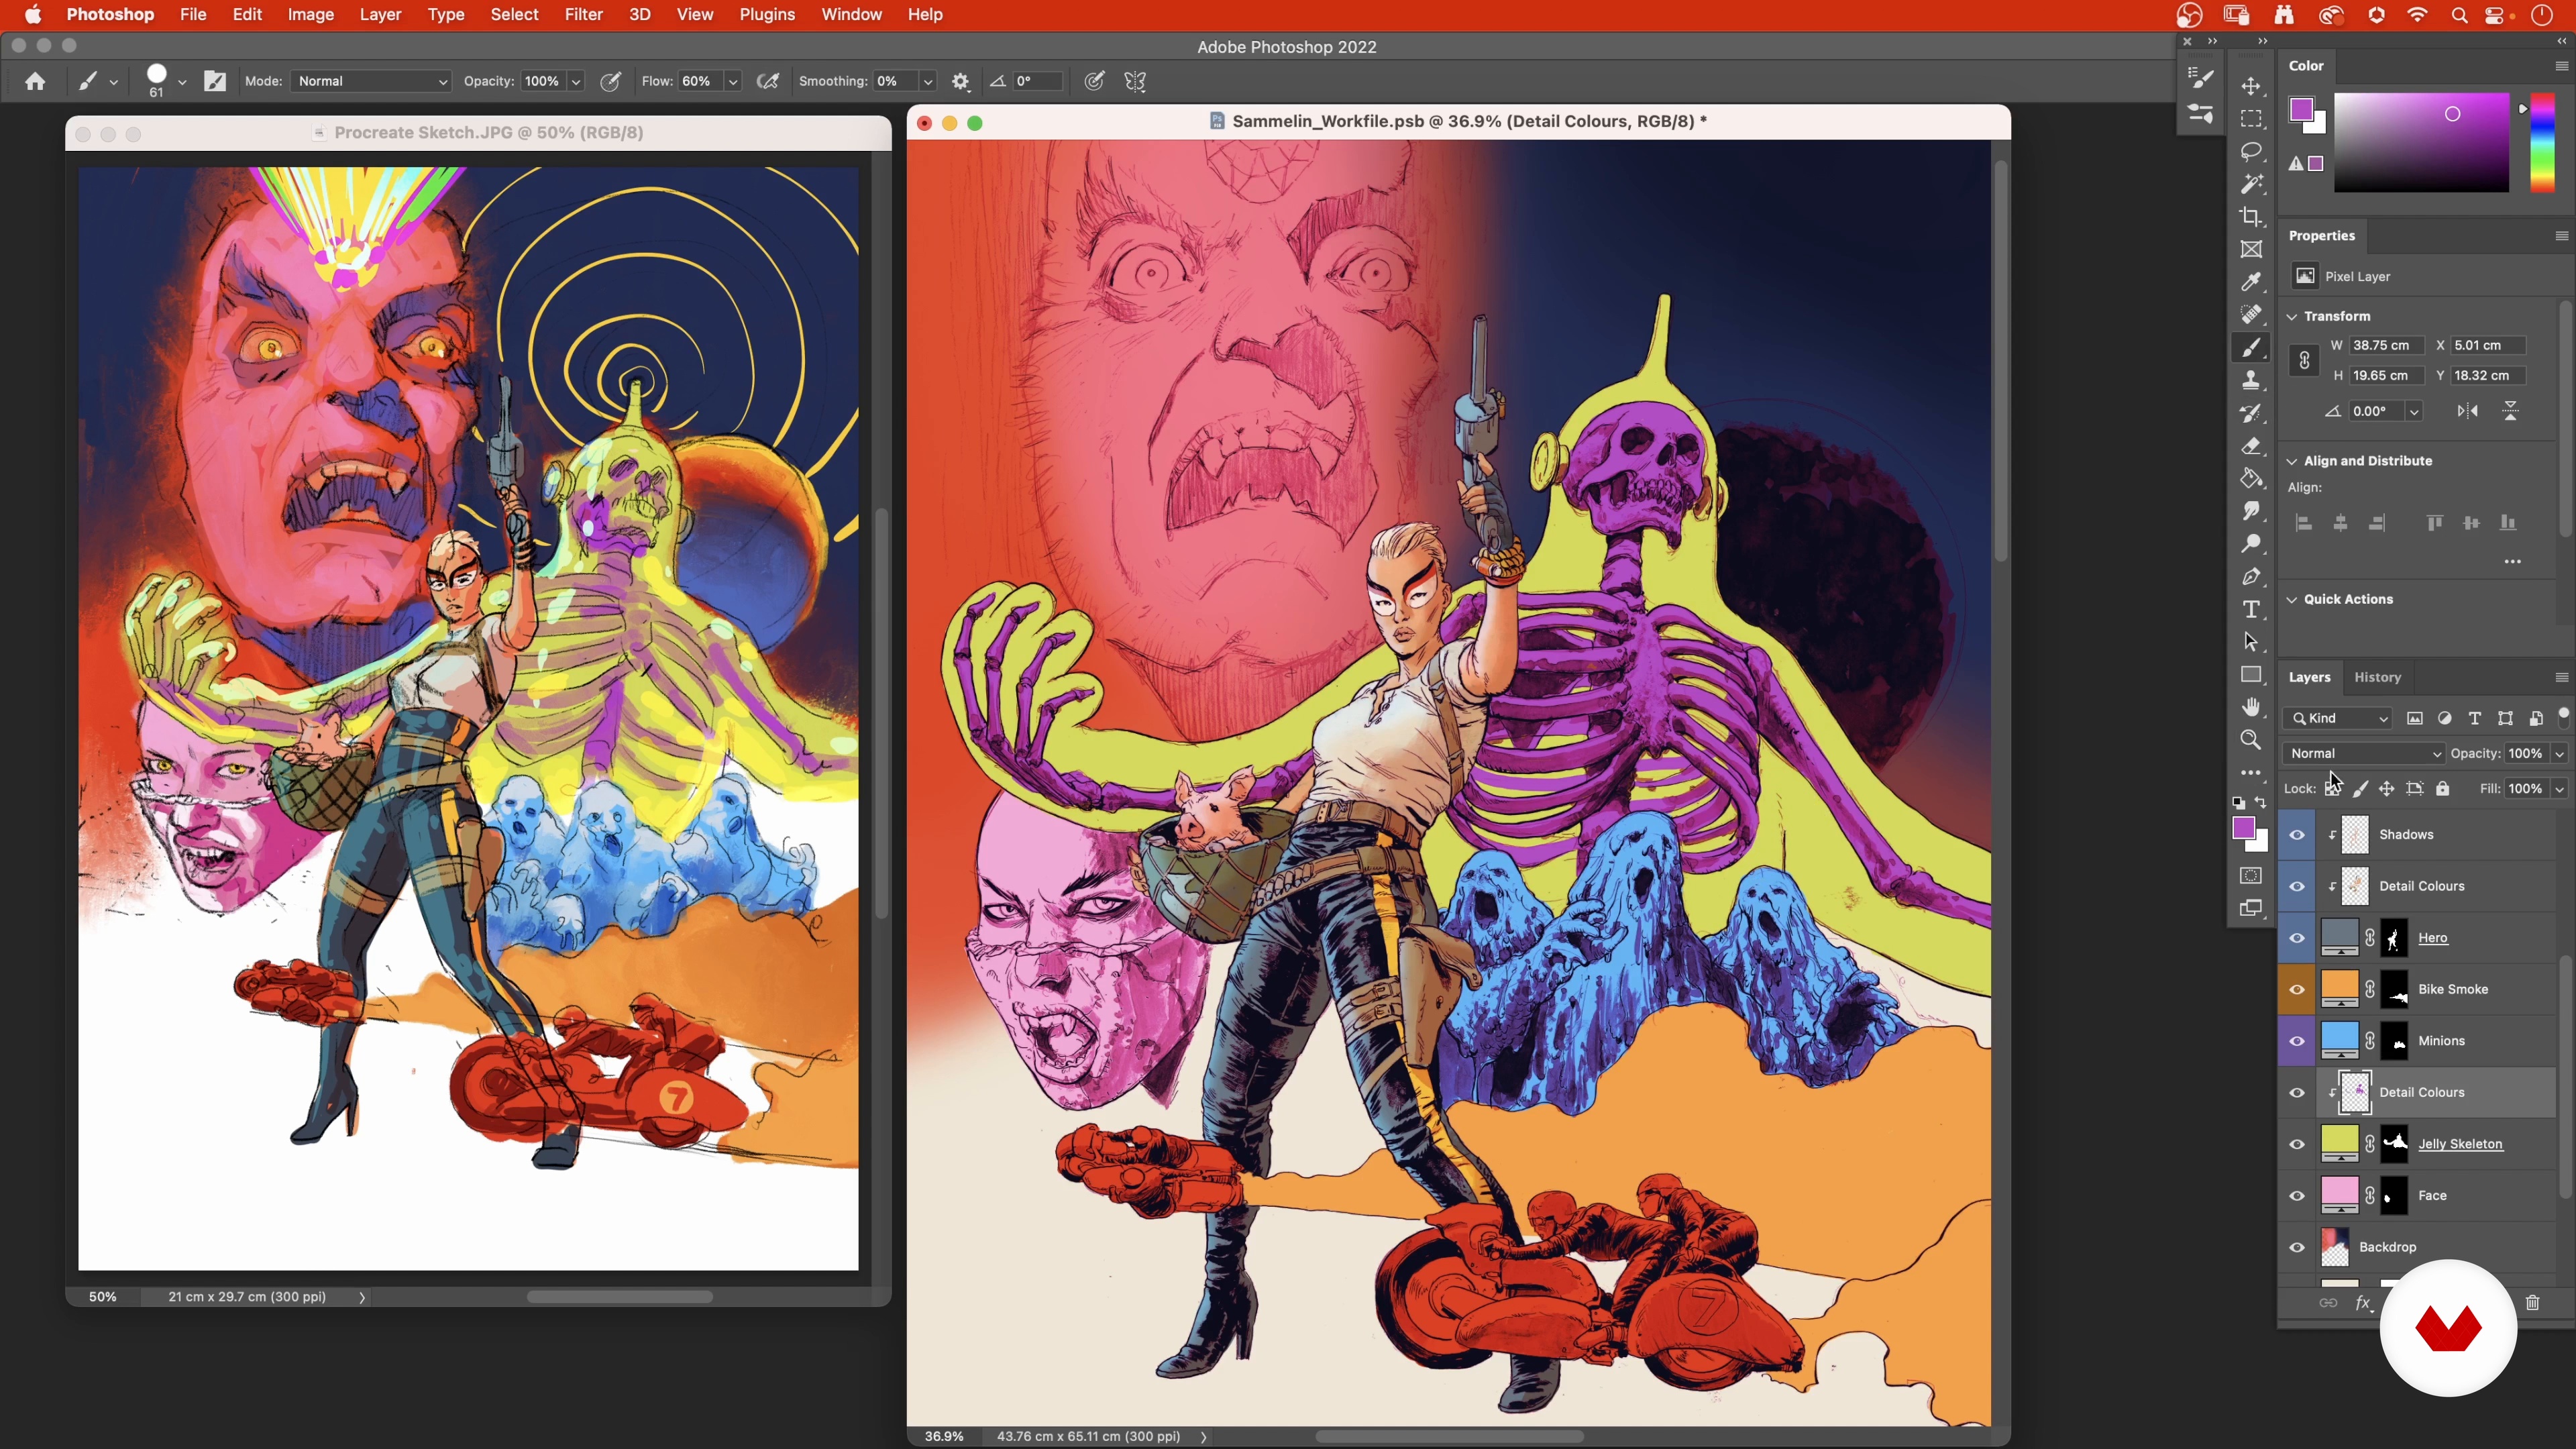Select the Magic Wand tool
The height and width of the screenshot is (1449, 2576).
[x=2251, y=184]
